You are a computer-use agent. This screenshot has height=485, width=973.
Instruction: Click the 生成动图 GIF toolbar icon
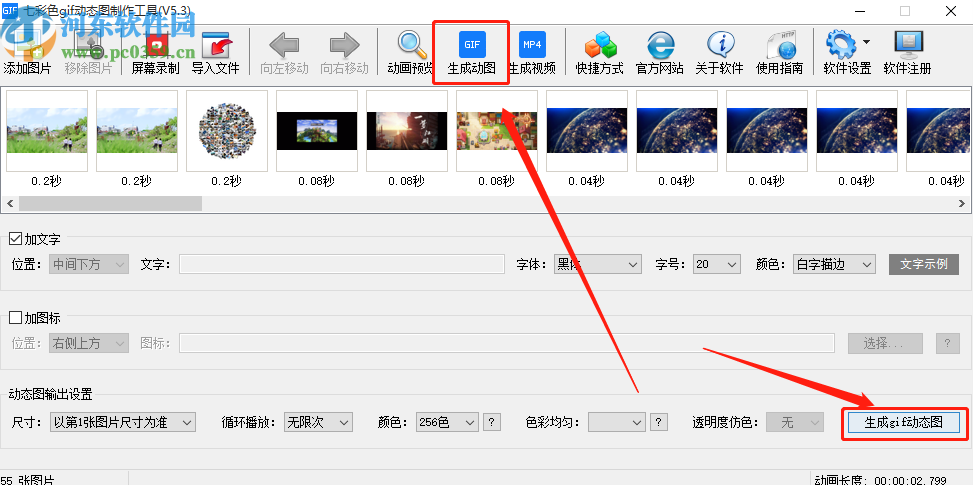tap(472, 45)
